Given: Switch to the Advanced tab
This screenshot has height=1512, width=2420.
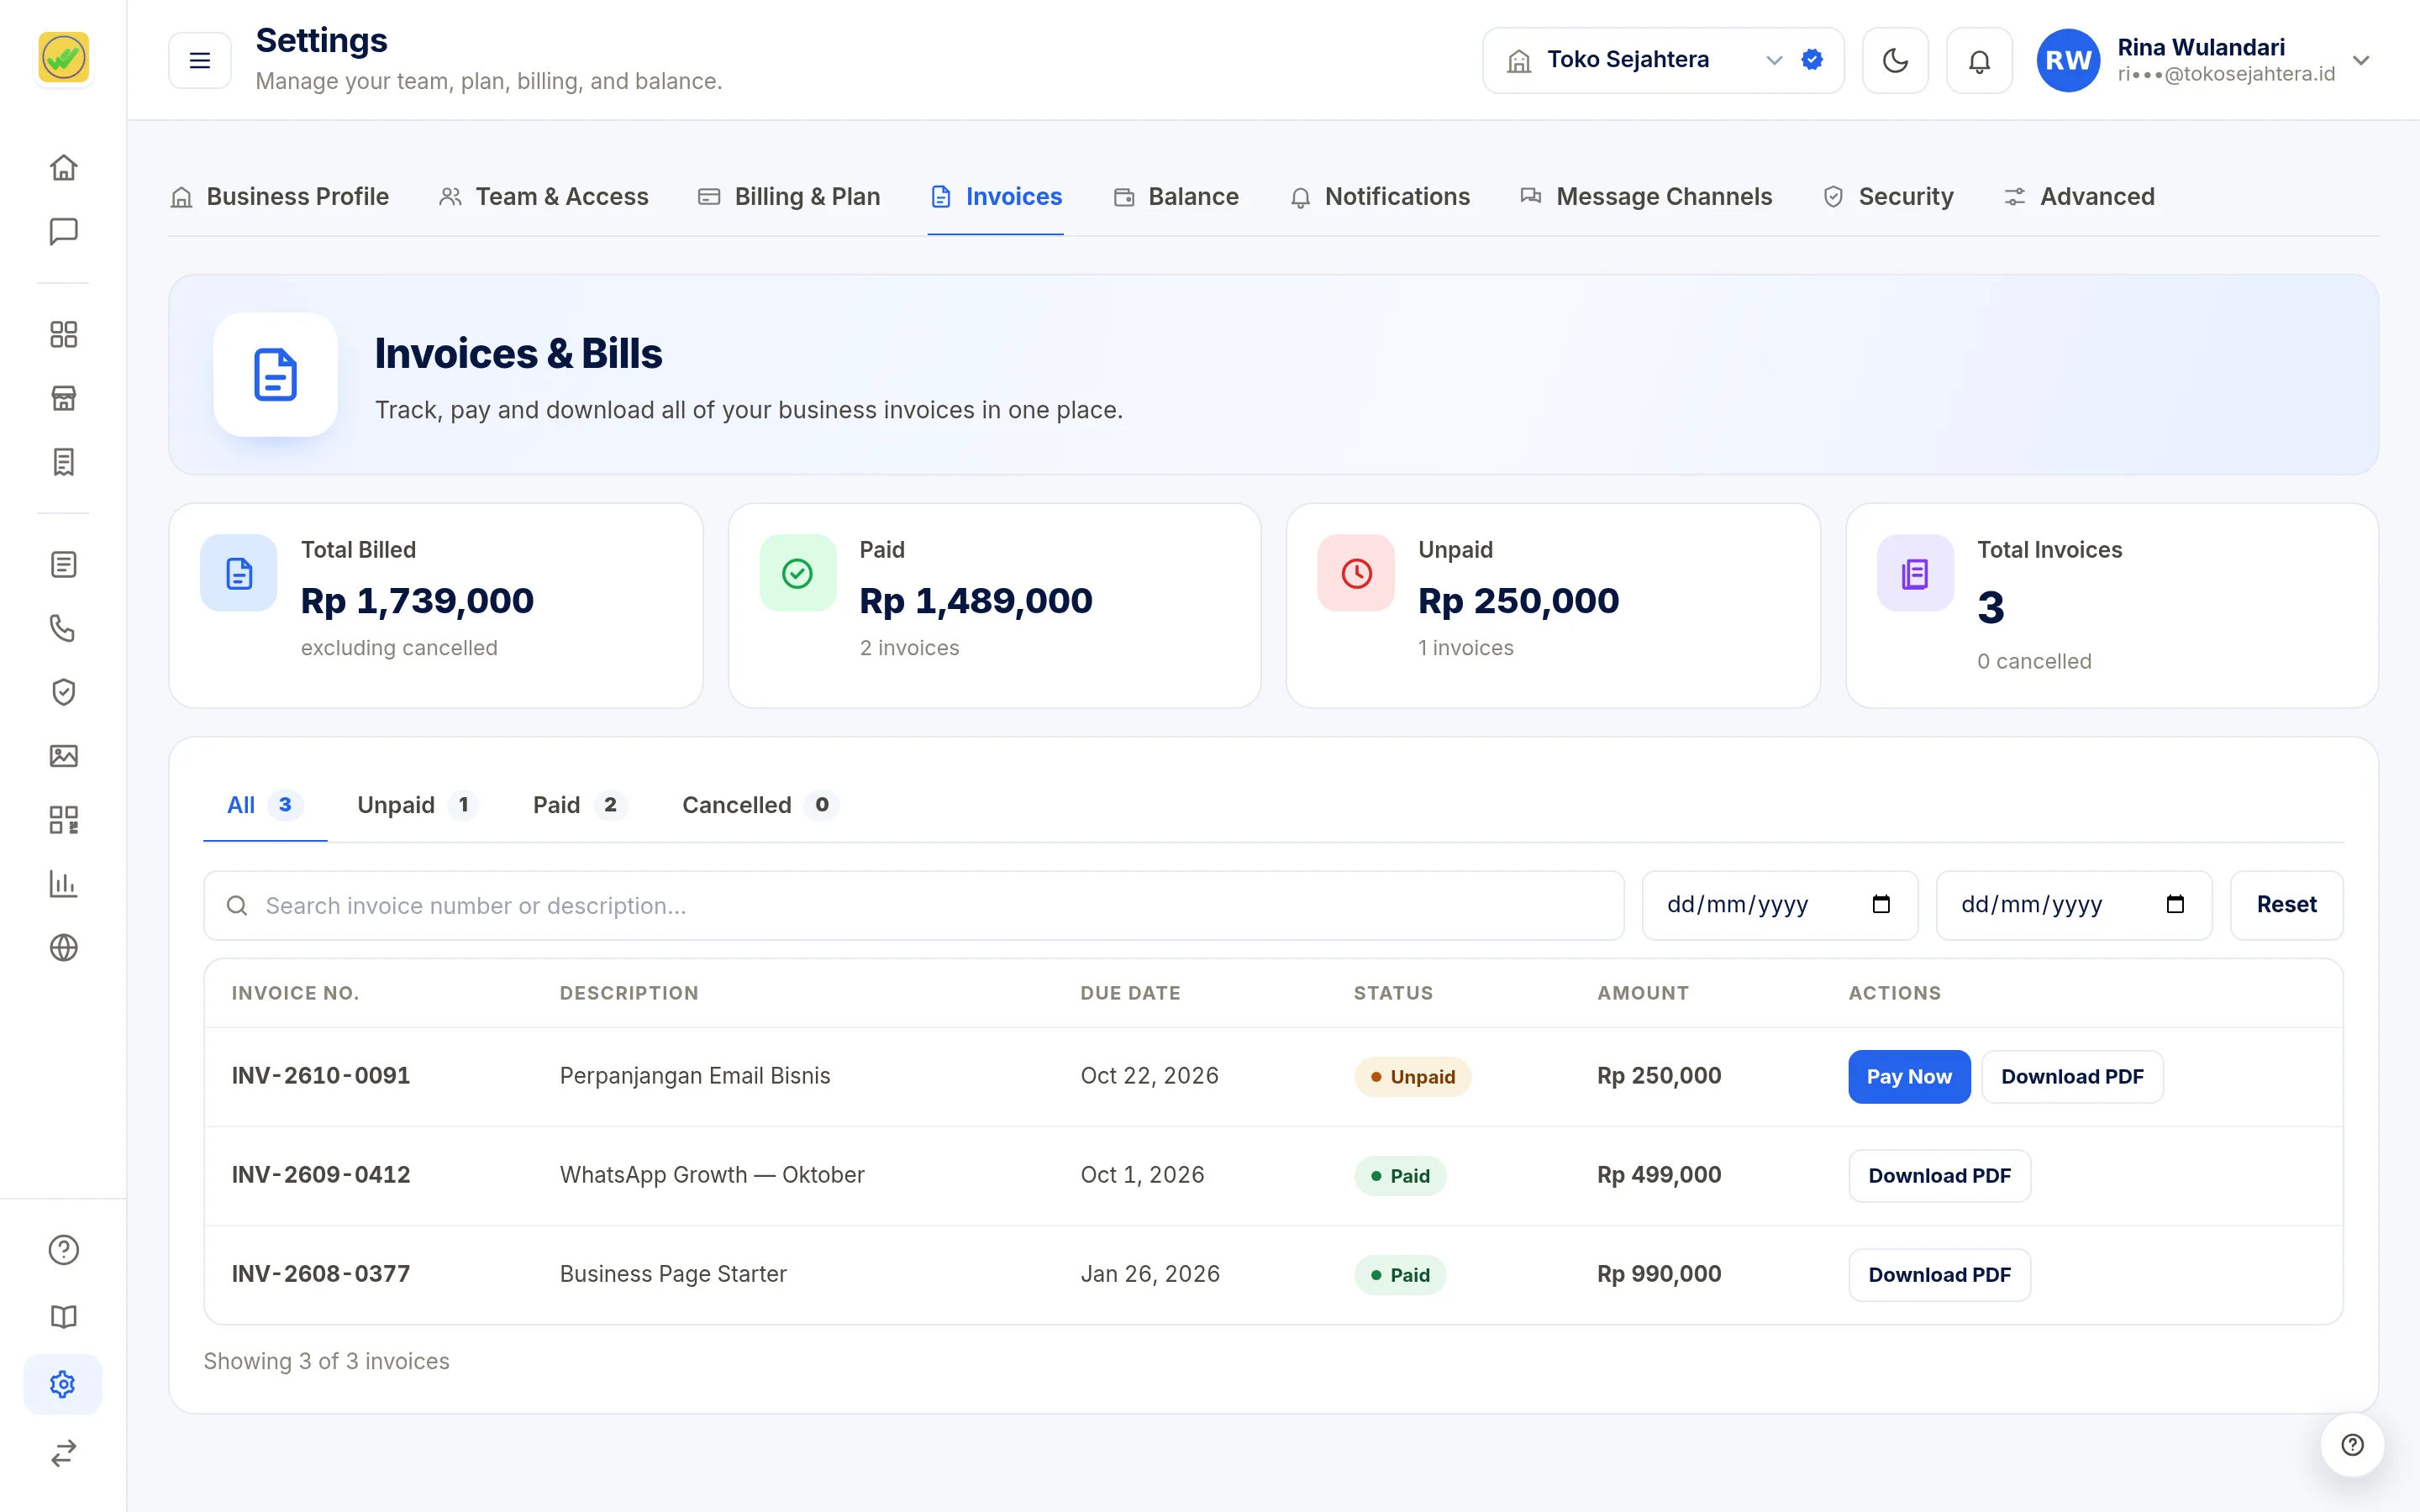Looking at the screenshot, I should (x=2079, y=197).
